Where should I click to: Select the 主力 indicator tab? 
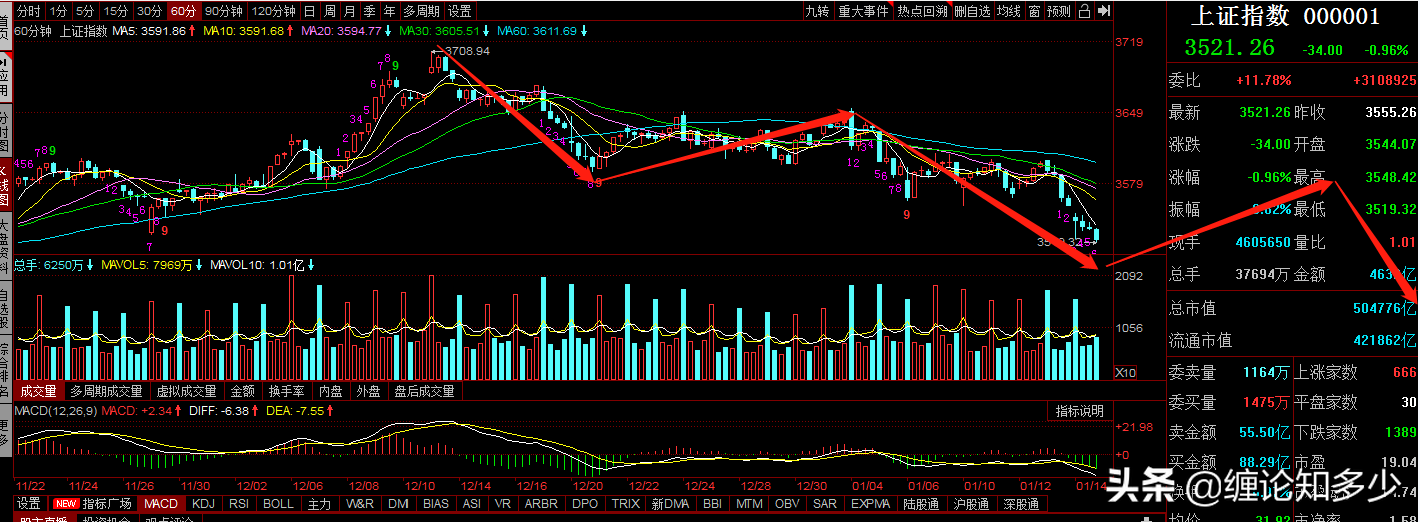(319, 504)
